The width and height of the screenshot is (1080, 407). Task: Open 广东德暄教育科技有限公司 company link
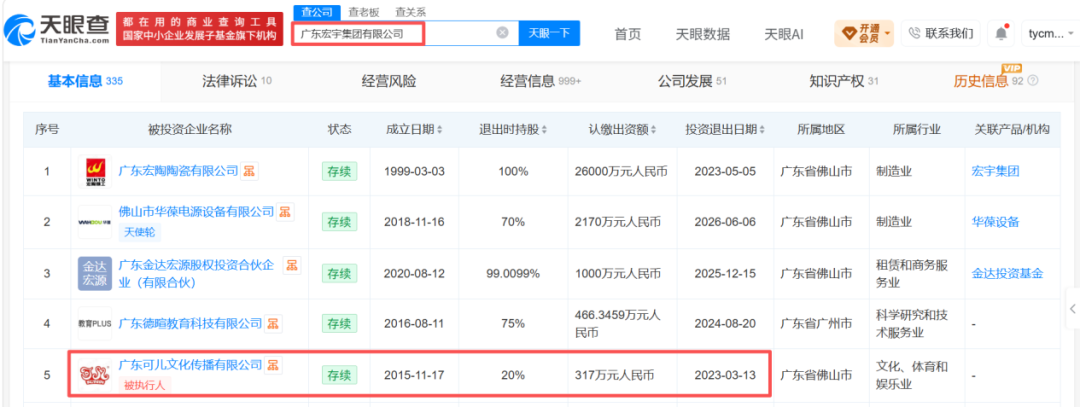[x=191, y=323]
